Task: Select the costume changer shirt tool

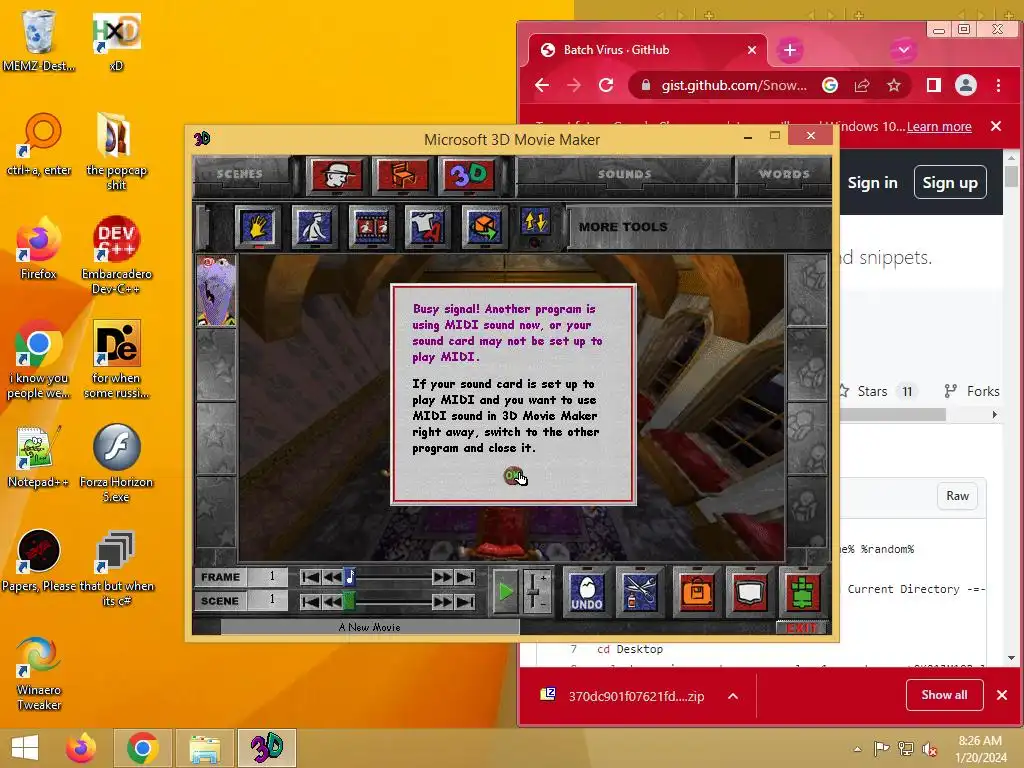Action: (427, 227)
